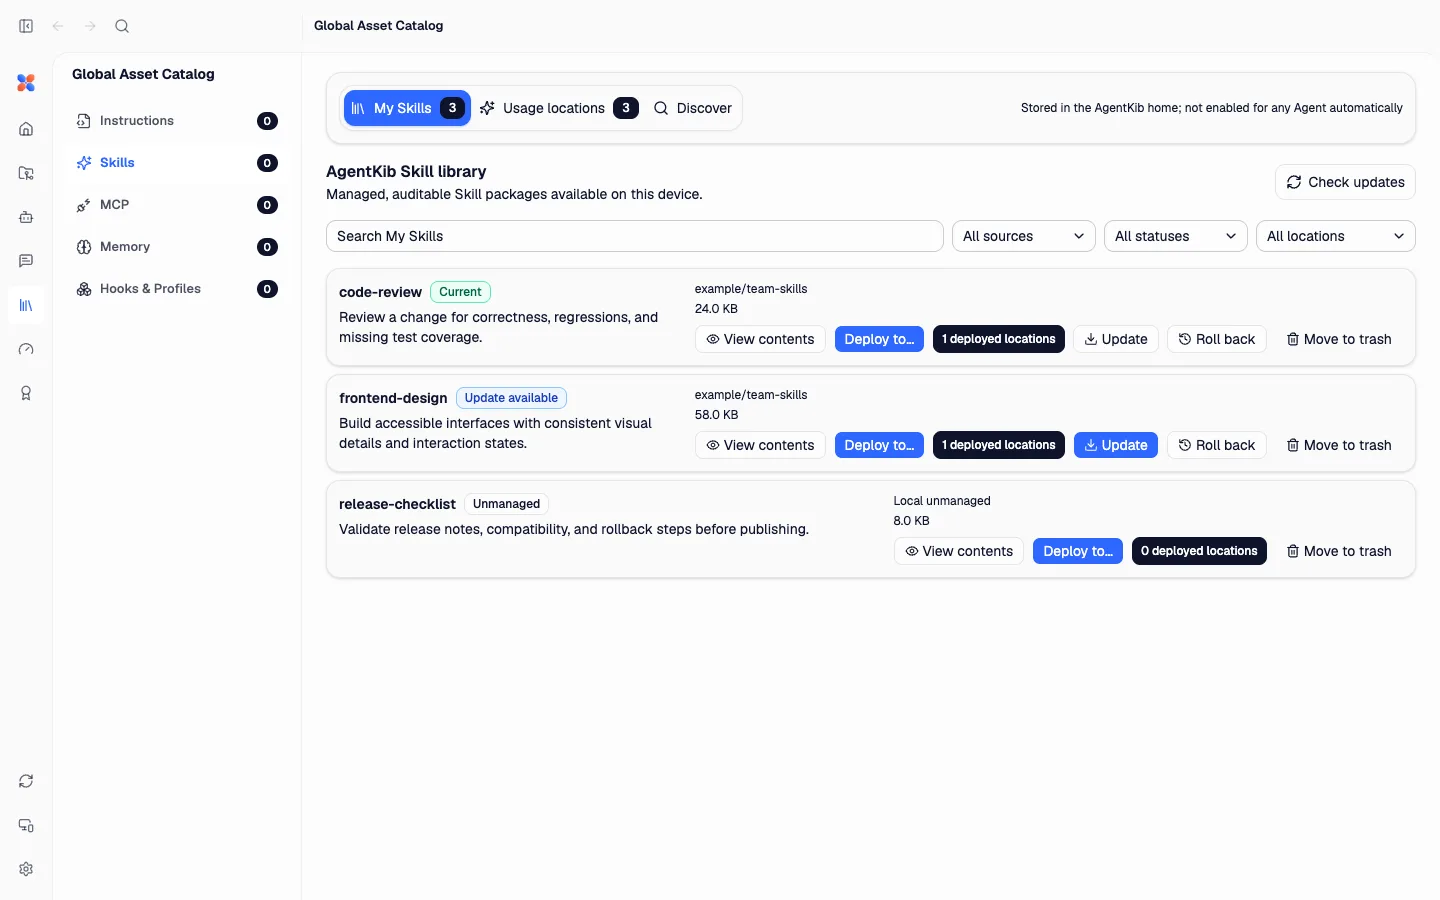Viewport: 1440px width, 900px height.
Task: Click the forward navigation arrow
Action: tap(90, 26)
